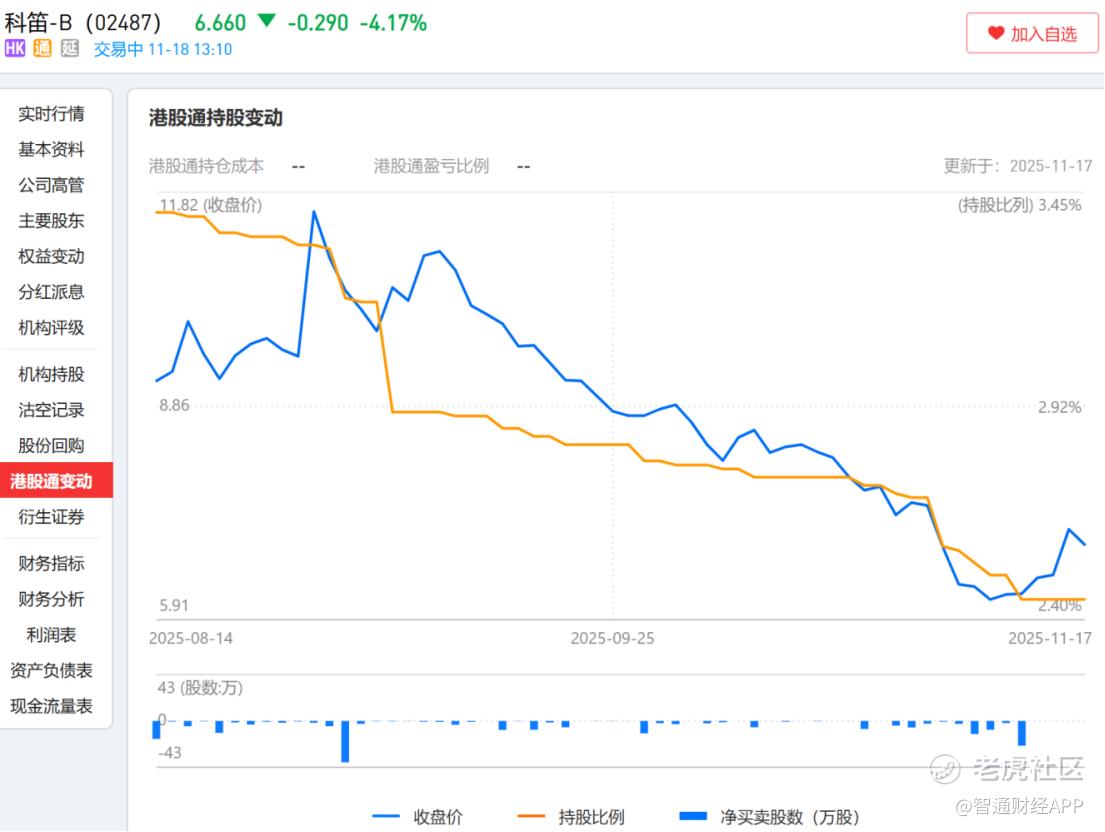The height and width of the screenshot is (832, 1105).
Task: Go to the 机构持股 section
Action: point(51,374)
